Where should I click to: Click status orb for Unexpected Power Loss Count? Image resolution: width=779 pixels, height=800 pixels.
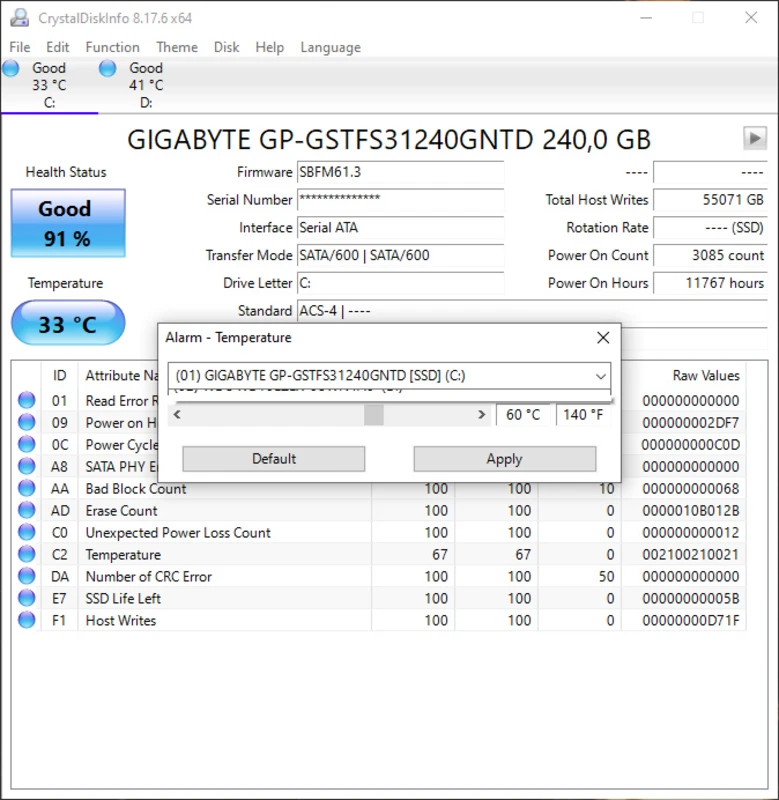point(27,532)
